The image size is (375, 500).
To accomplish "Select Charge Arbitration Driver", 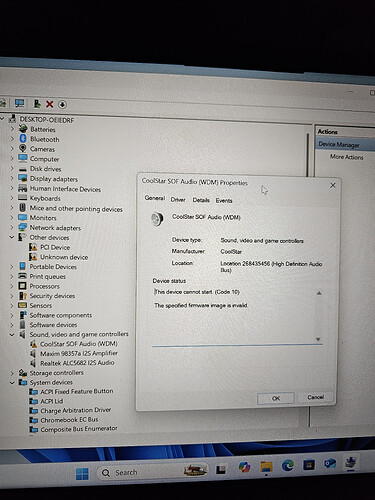I will (x=76, y=410).
